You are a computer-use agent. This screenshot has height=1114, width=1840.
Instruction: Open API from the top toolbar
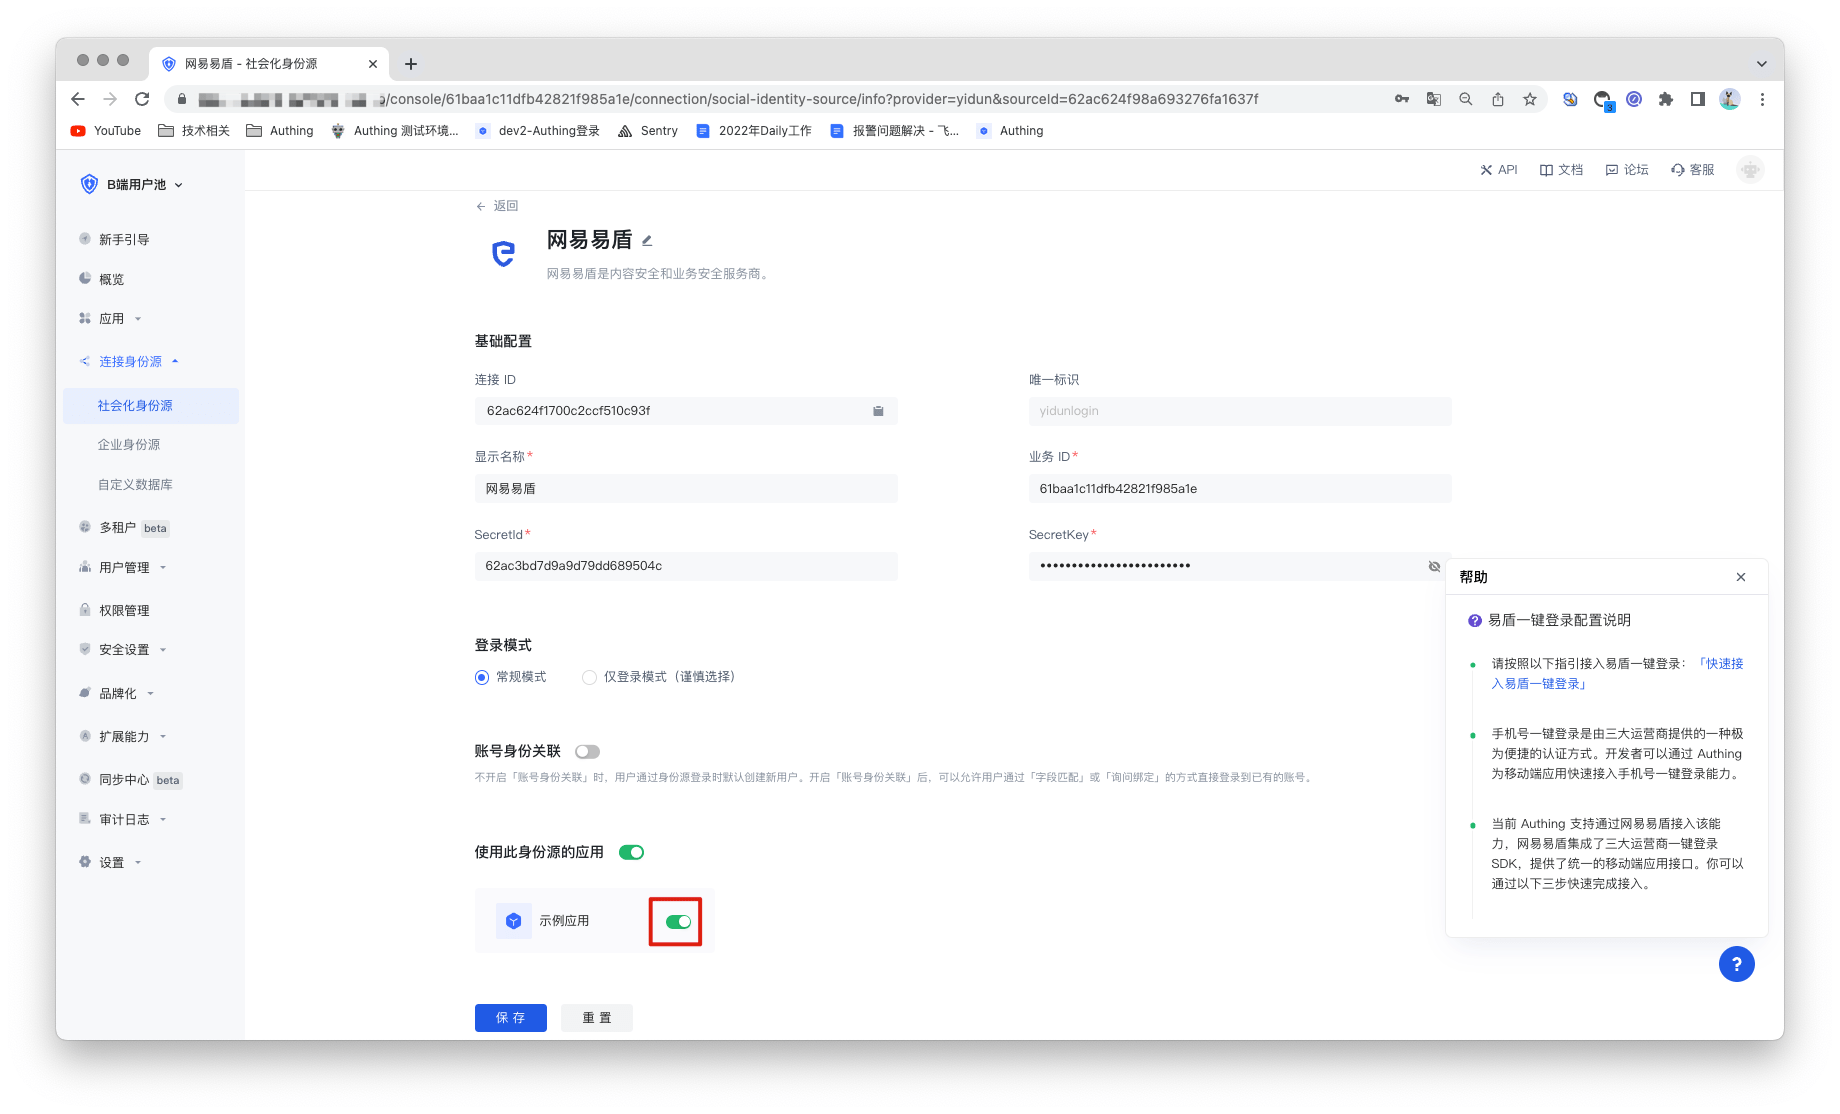1499,170
